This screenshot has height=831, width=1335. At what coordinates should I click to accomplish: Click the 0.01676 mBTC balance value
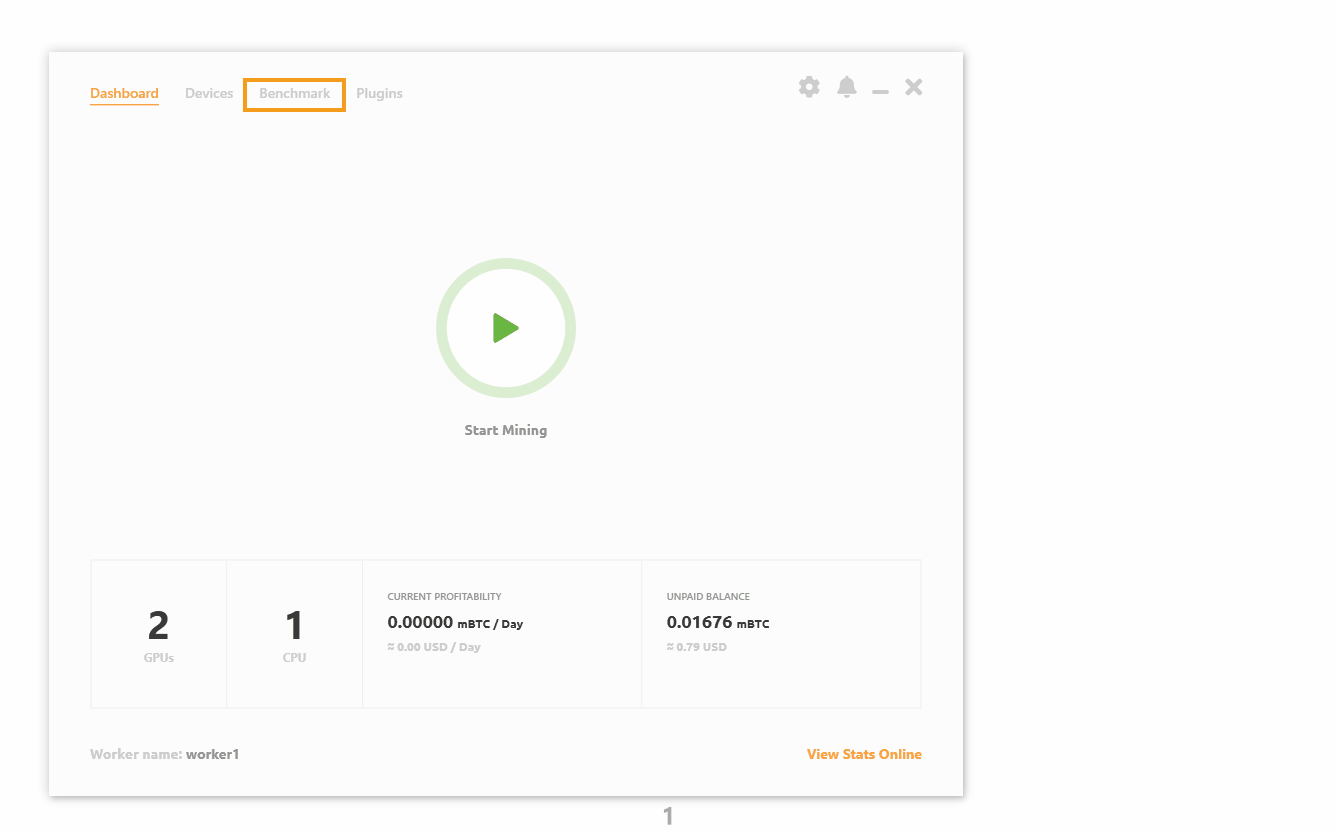pyautogui.click(x=717, y=622)
